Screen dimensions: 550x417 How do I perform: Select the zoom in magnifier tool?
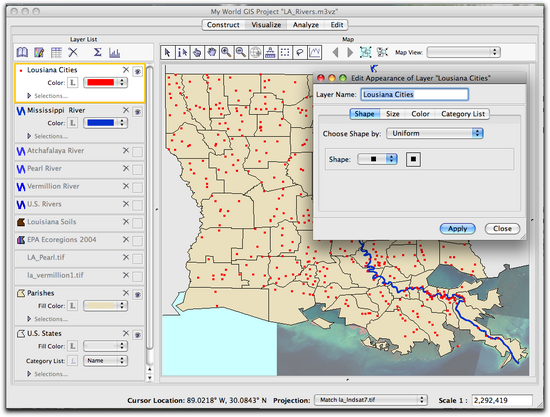(226, 53)
